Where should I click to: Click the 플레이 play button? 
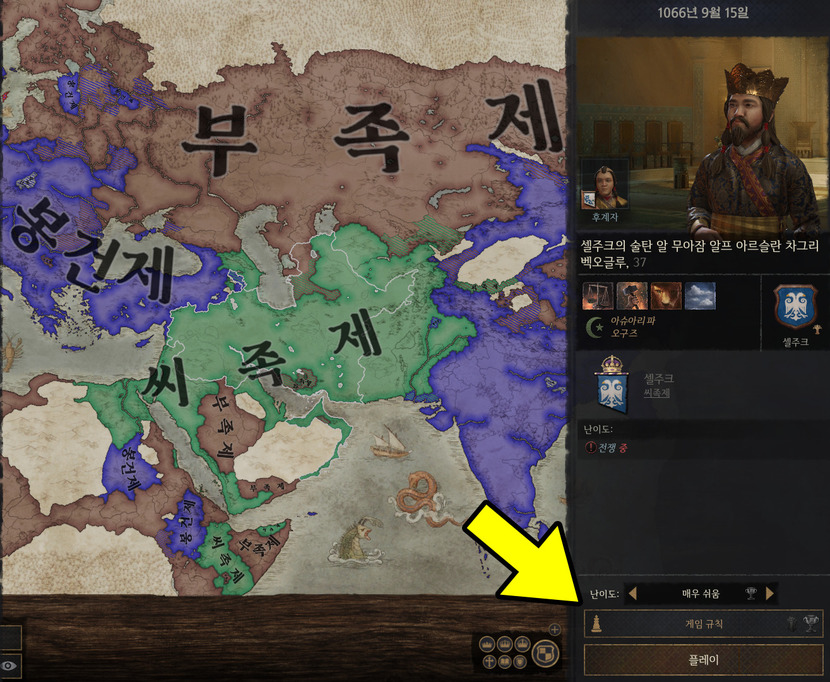pos(703,660)
